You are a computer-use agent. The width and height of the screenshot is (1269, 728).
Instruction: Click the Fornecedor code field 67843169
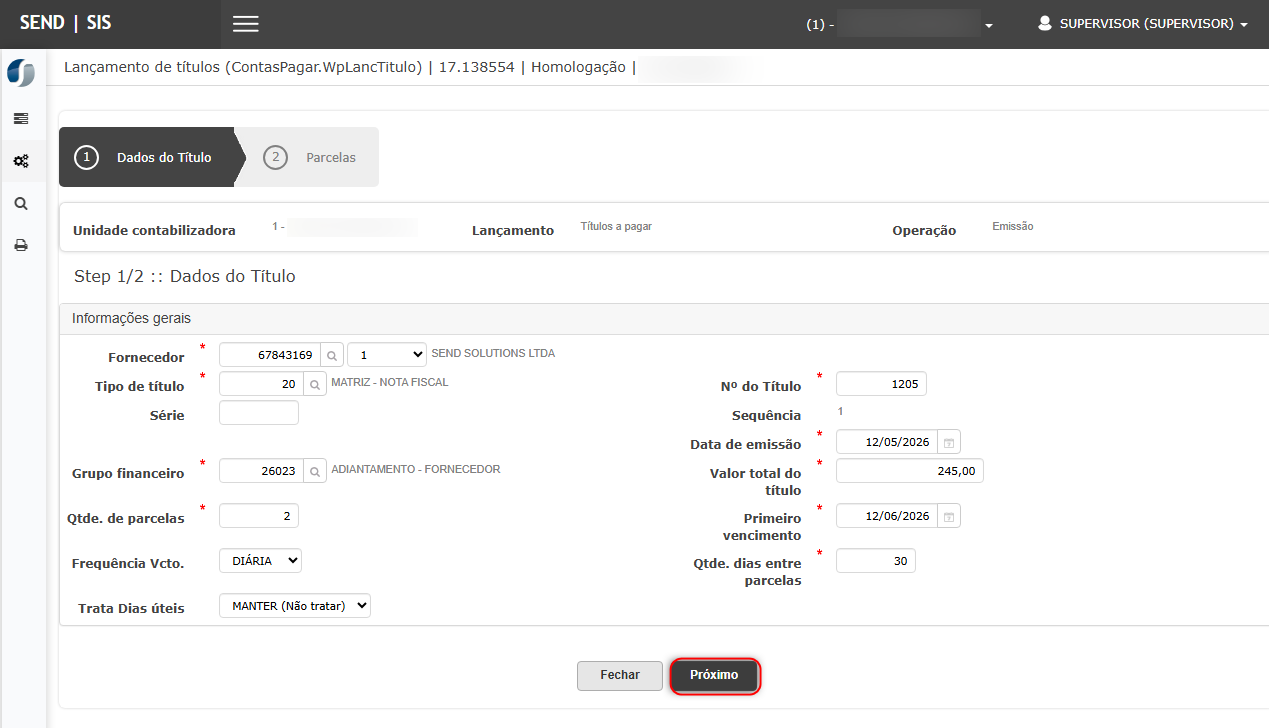(x=269, y=355)
